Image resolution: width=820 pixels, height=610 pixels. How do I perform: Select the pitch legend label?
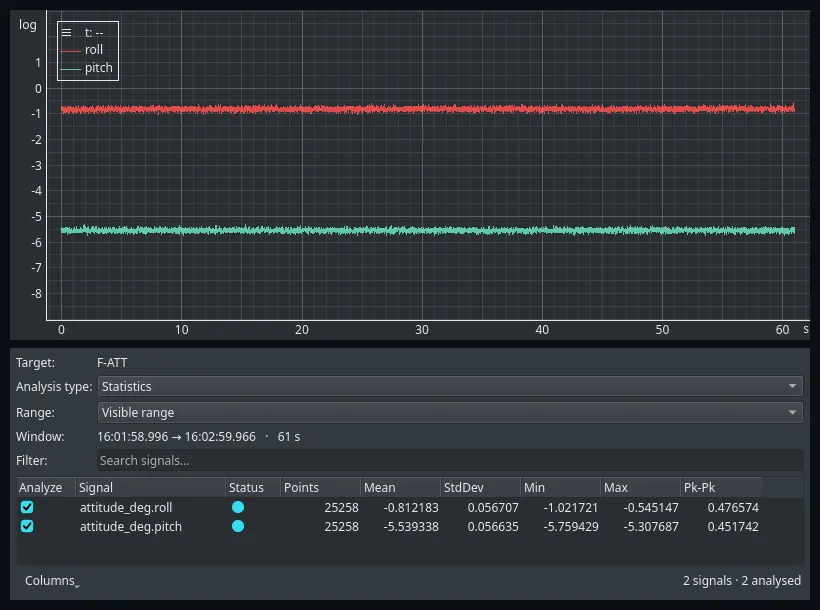coord(98,67)
